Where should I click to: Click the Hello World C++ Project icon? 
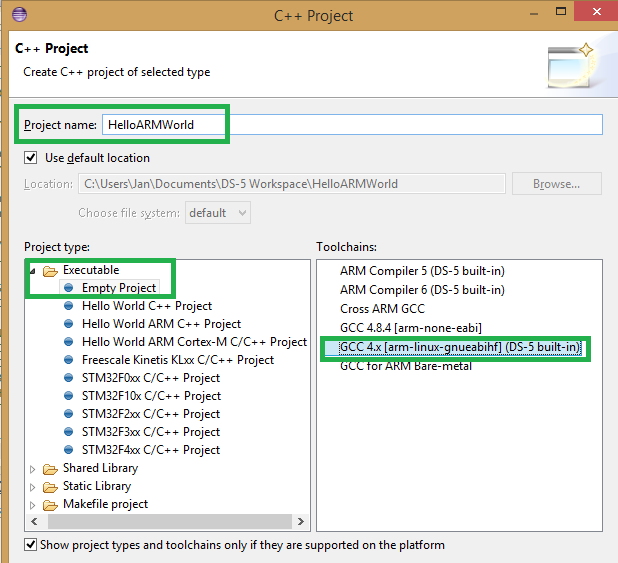pyautogui.click(x=69, y=306)
